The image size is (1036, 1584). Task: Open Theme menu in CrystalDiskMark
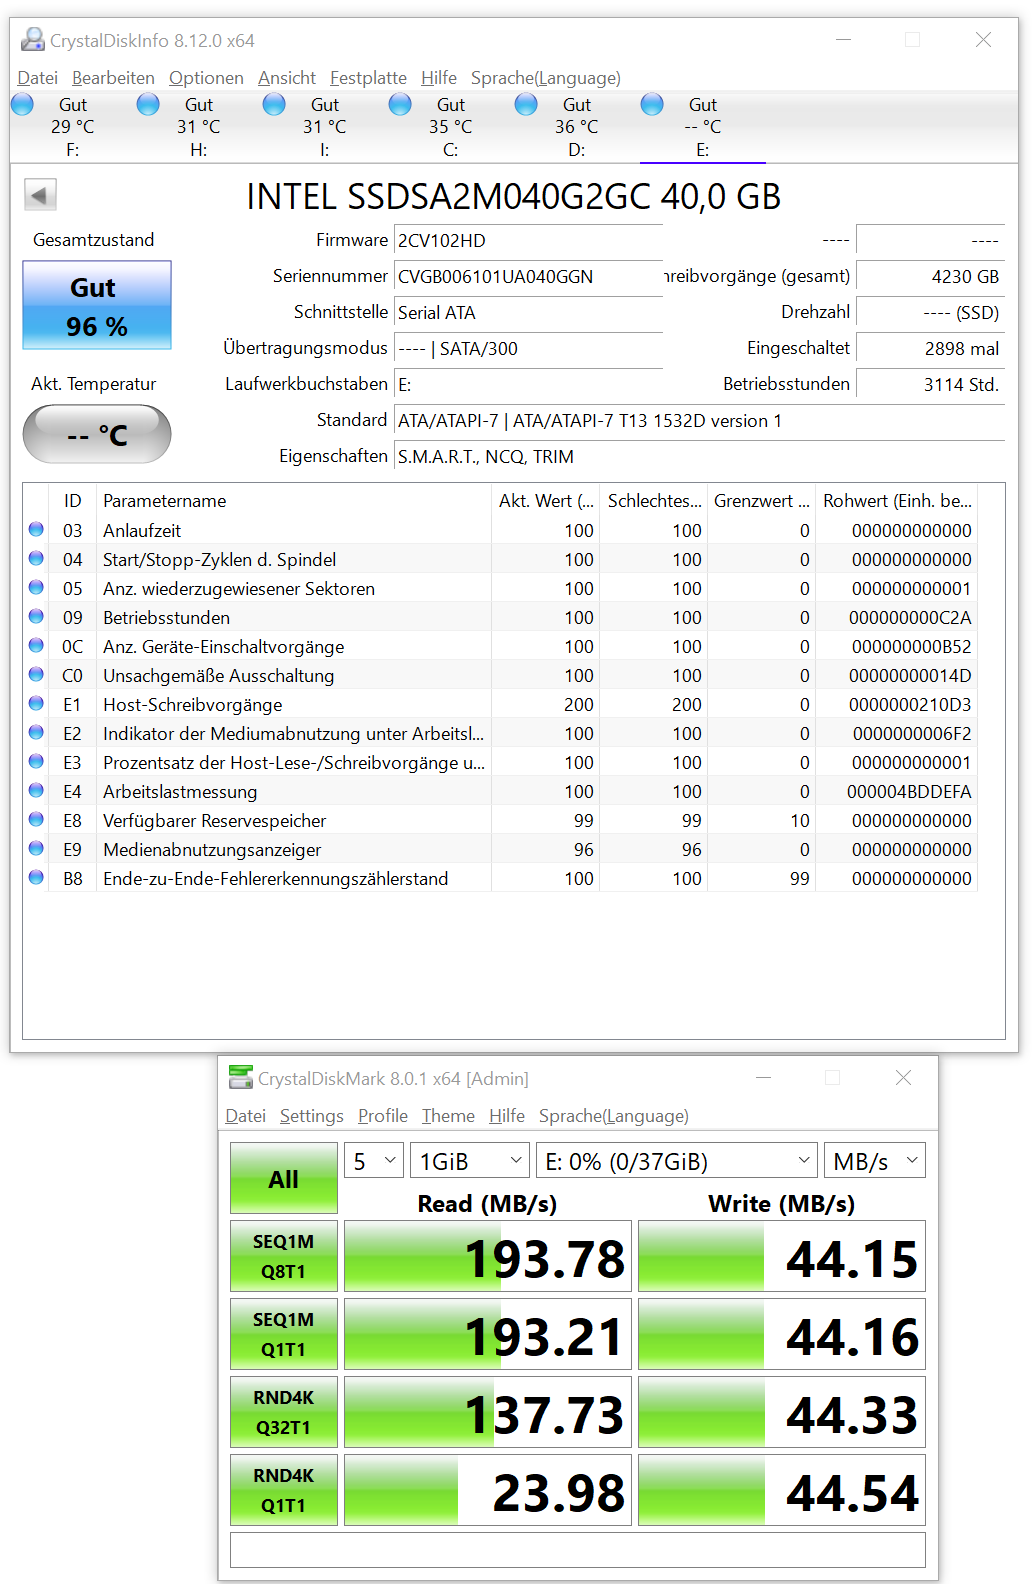click(448, 1116)
